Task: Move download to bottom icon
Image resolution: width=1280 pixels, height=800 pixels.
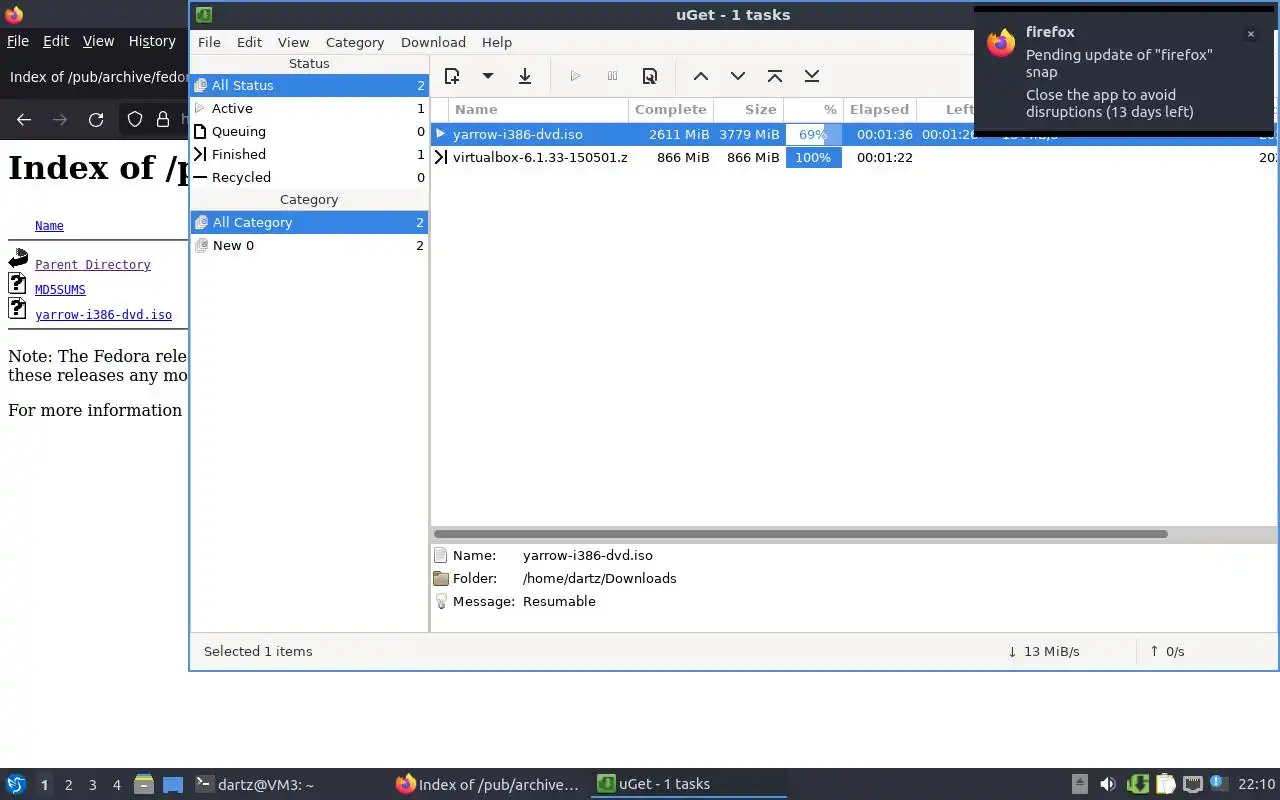Action: point(812,76)
